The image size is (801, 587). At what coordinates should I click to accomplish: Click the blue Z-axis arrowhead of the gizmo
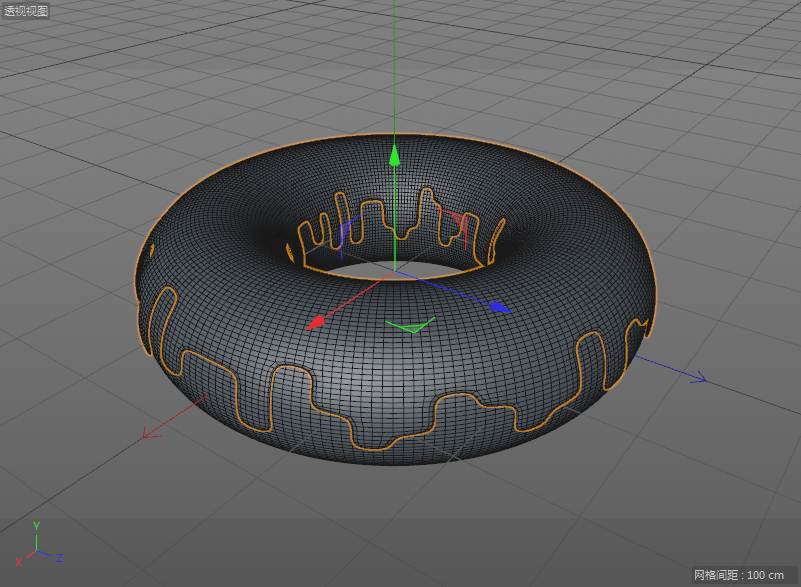tap(500, 308)
